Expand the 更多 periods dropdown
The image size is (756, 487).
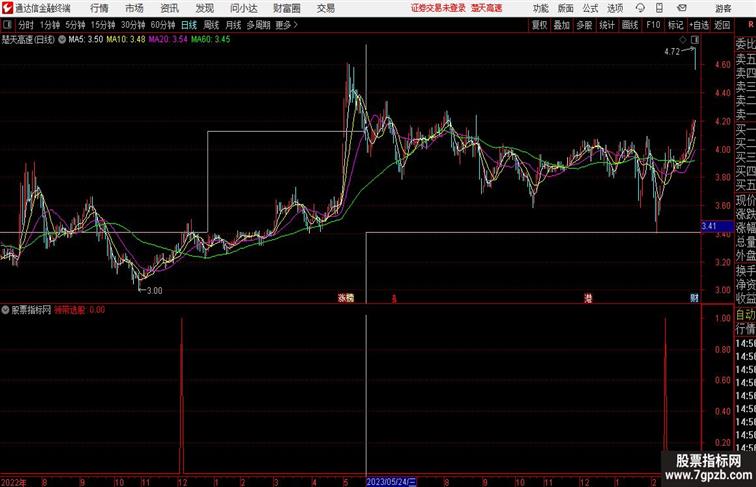pyautogui.click(x=286, y=25)
